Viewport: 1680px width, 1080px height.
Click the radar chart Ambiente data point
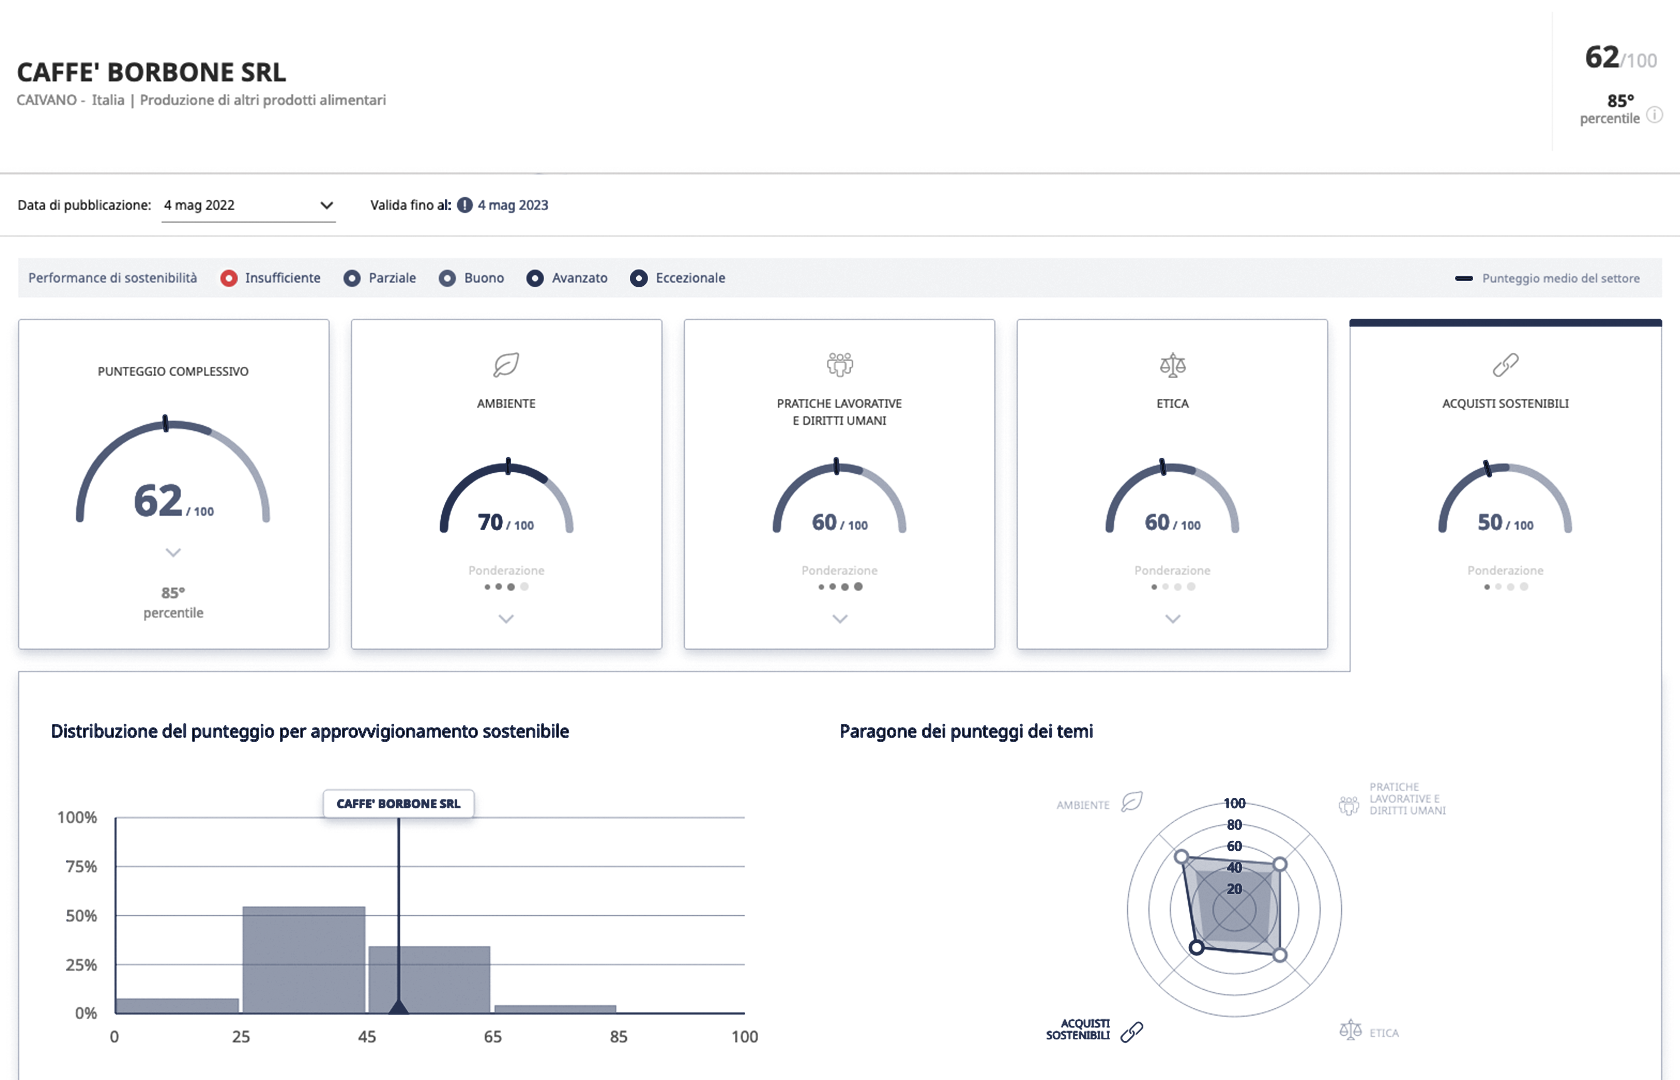tap(1182, 857)
